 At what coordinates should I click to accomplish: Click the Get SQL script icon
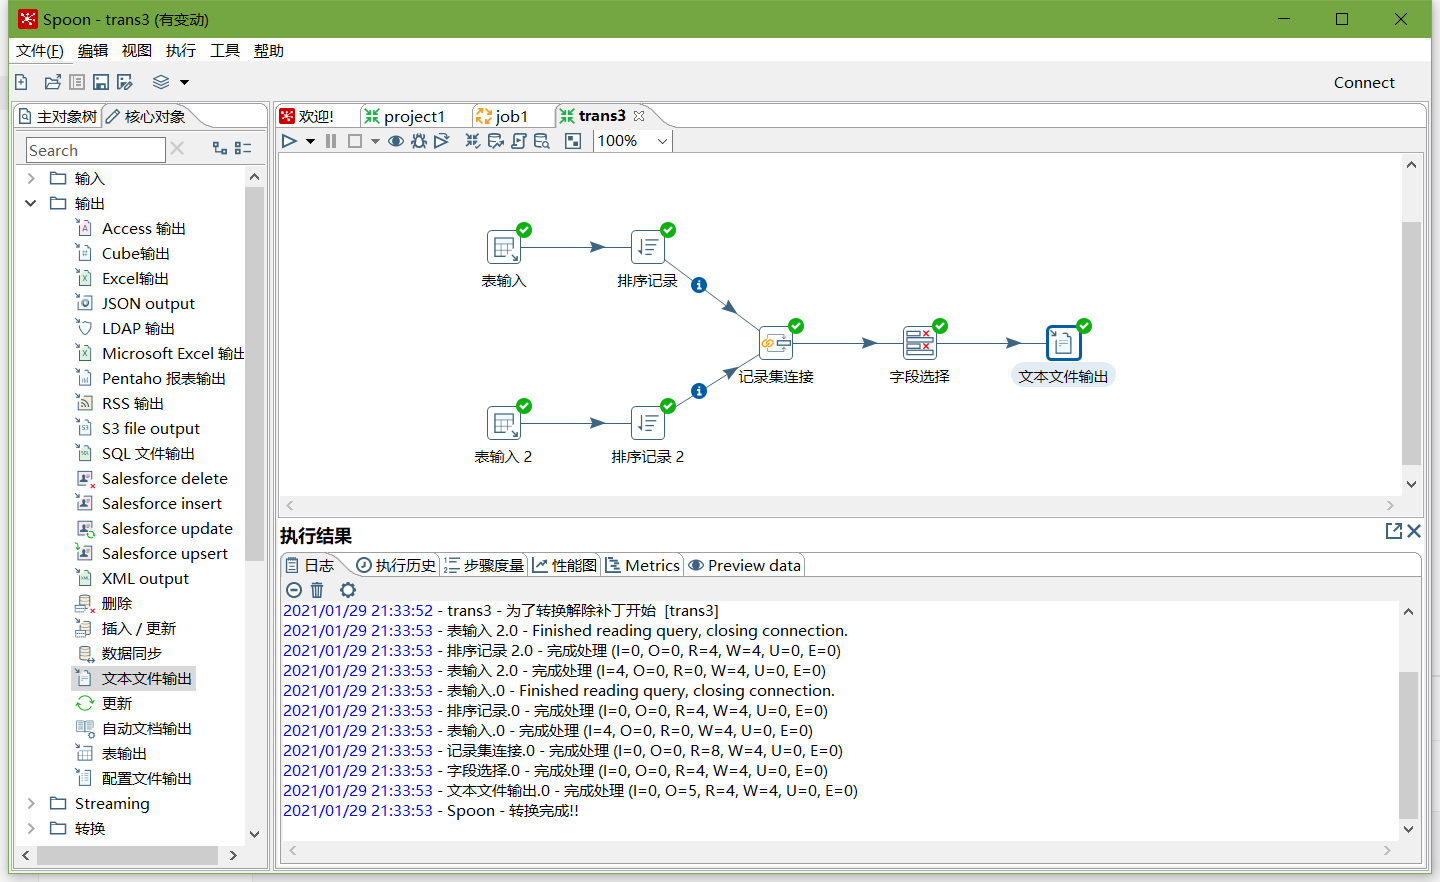519,141
